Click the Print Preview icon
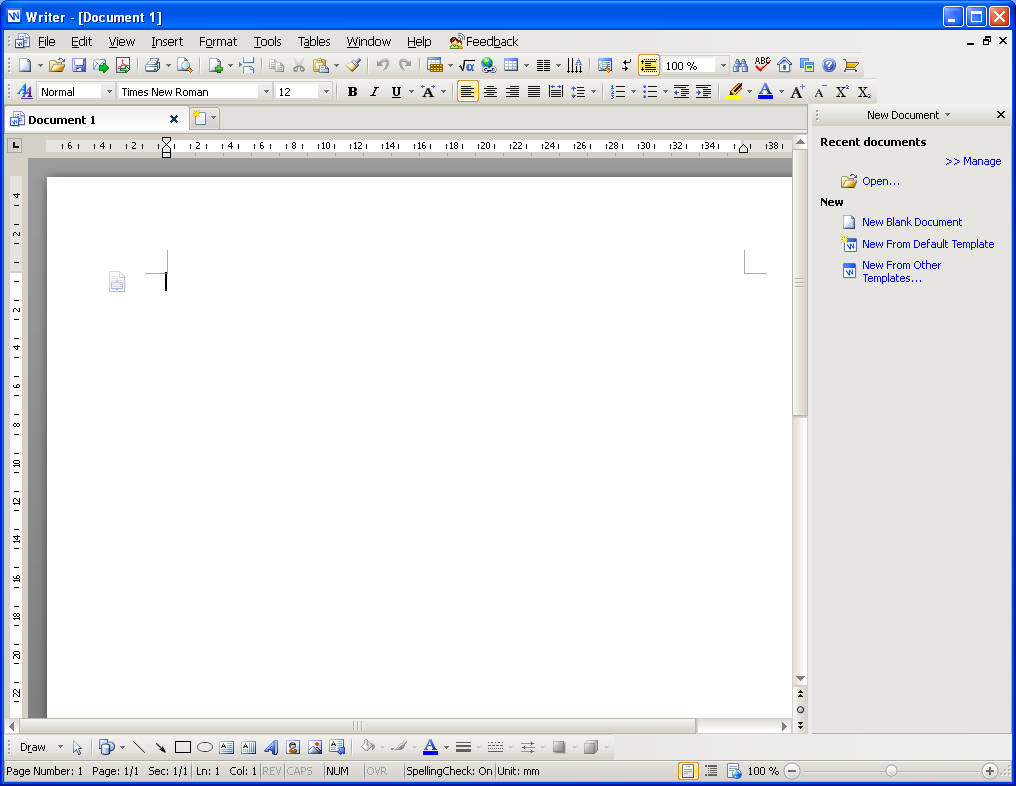The image size is (1016, 786). click(x=184, y=66)
